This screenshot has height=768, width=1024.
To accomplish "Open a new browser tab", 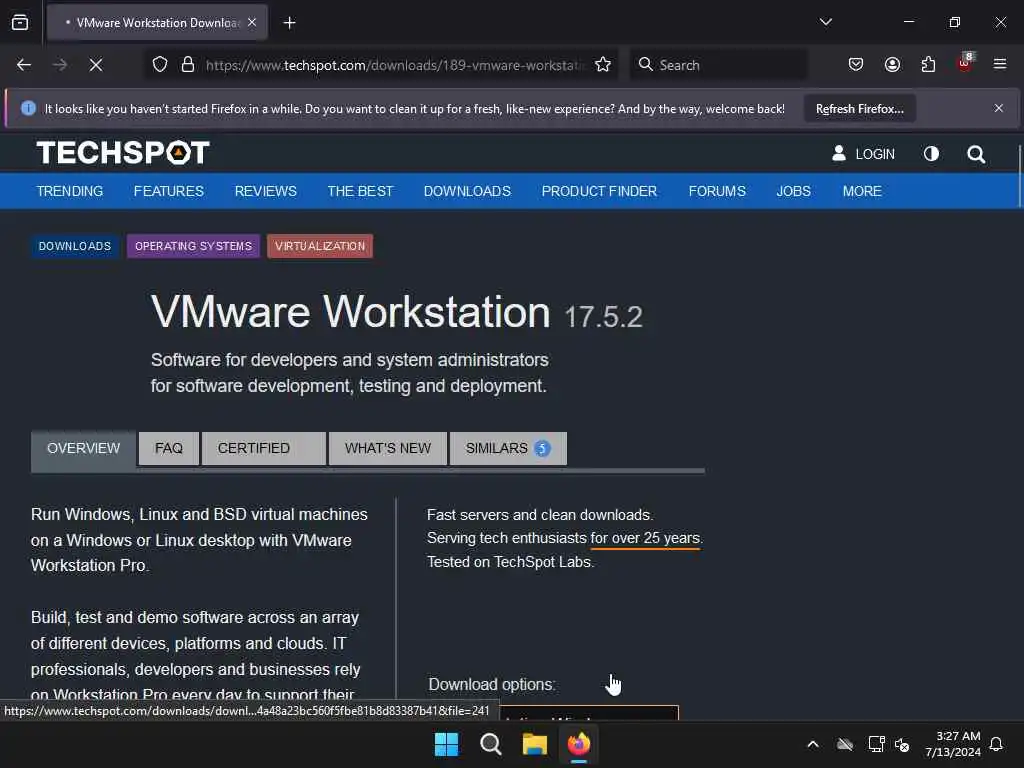I will (x=289, y=23).
